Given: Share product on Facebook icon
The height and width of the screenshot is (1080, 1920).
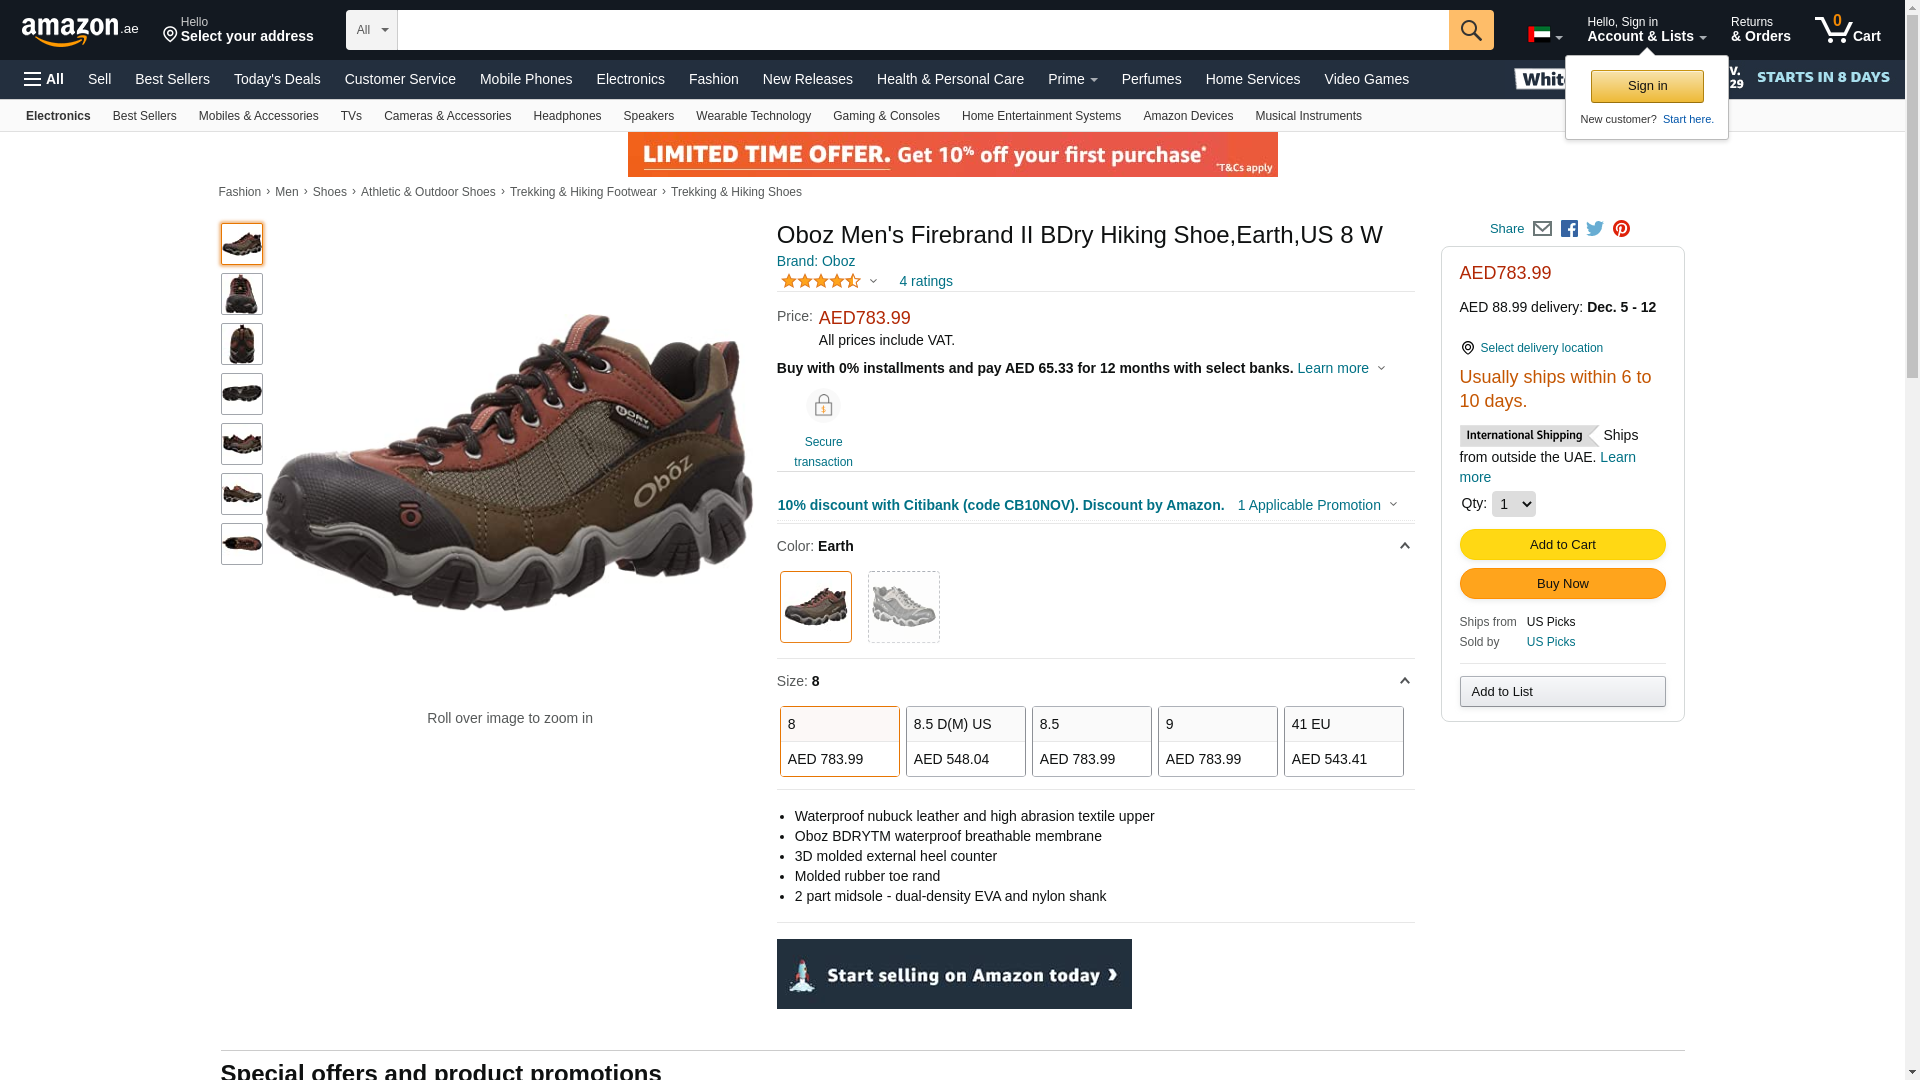Looking at the screenshot, I should (x=1569, y=229).
